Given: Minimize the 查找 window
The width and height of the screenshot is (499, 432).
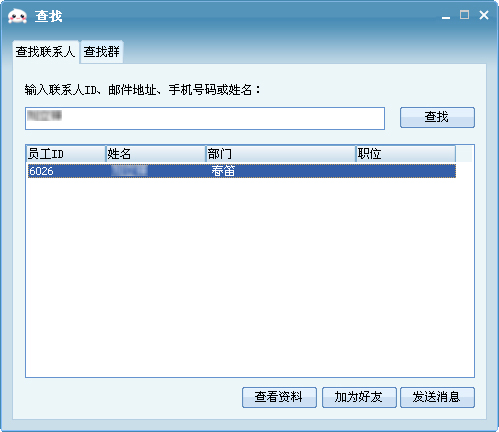Looking at the screenshot, I should [446, 15].
